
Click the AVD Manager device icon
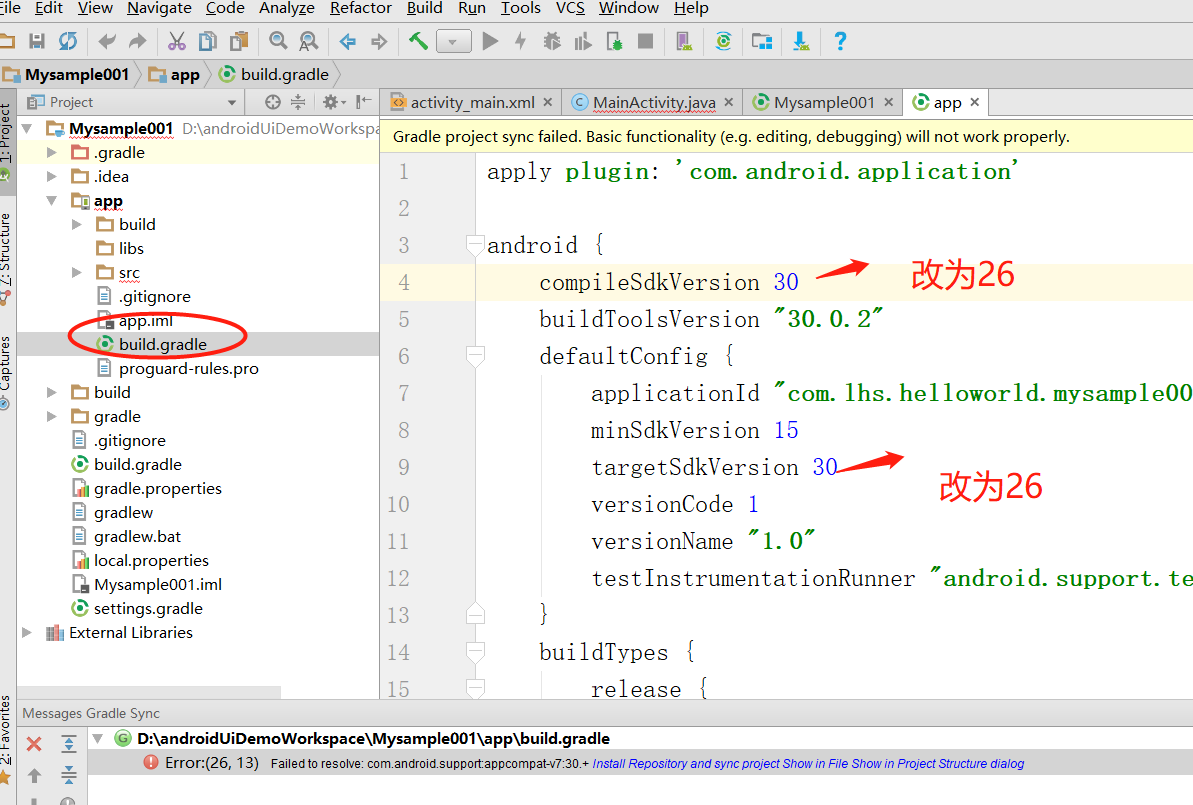pyautogui.click(x=684, y=41)
